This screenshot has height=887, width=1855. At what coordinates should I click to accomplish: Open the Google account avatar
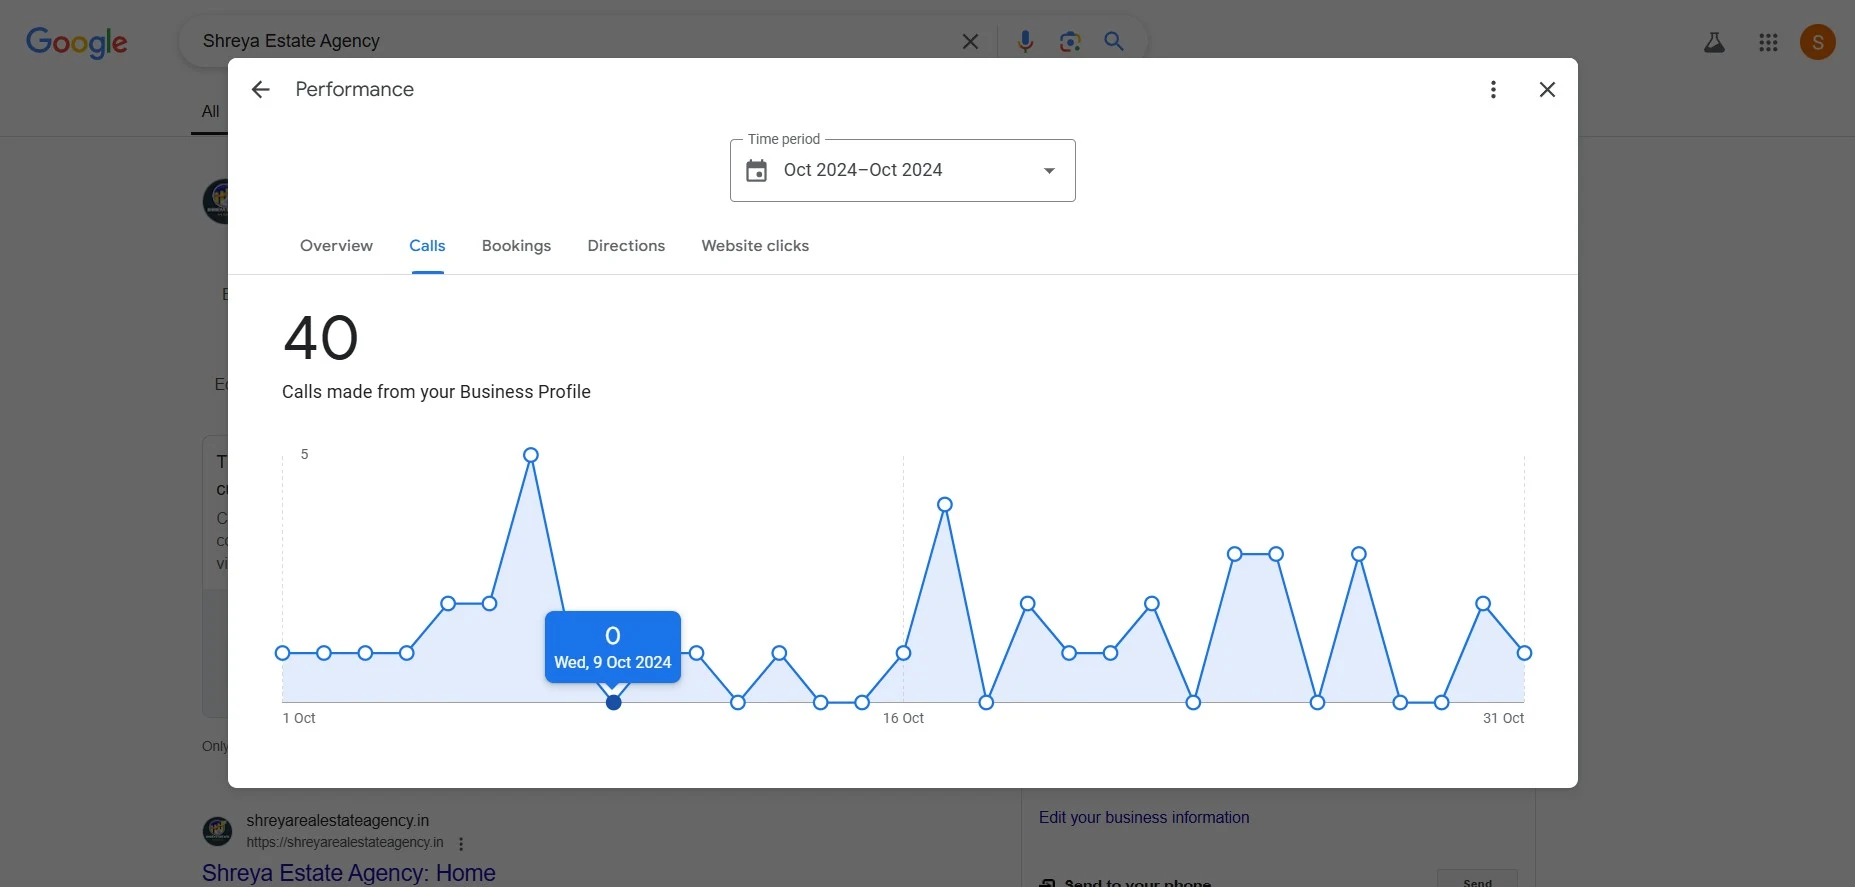(x=1817, y=42)
